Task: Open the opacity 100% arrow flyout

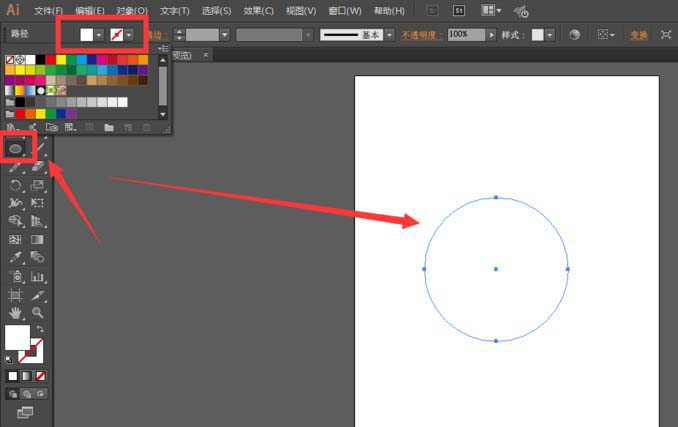Action: pos(491,35)
